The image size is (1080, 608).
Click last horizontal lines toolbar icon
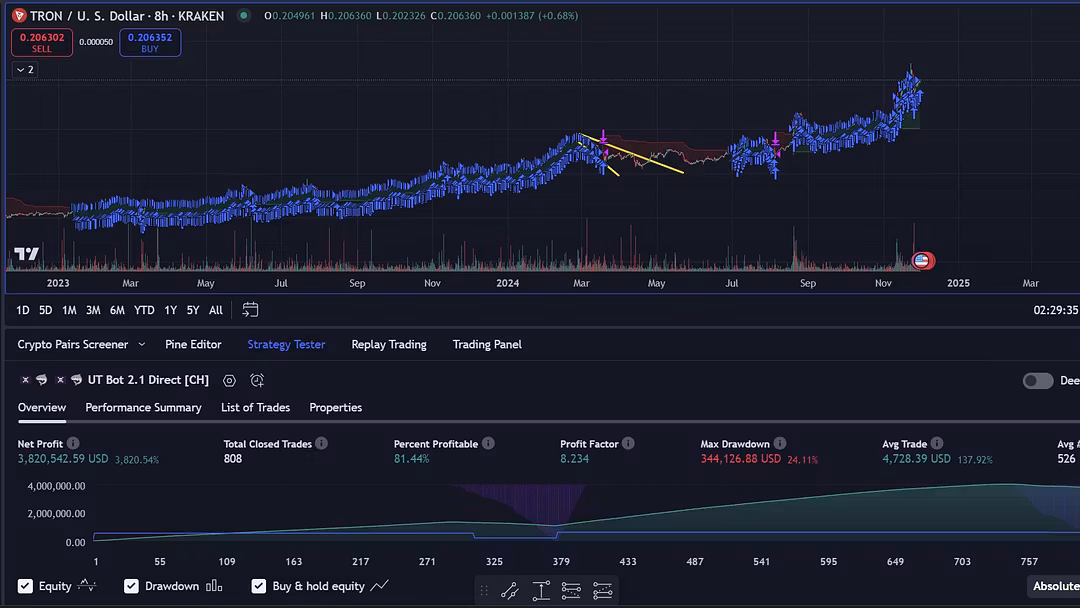click(x=603, y=590)
